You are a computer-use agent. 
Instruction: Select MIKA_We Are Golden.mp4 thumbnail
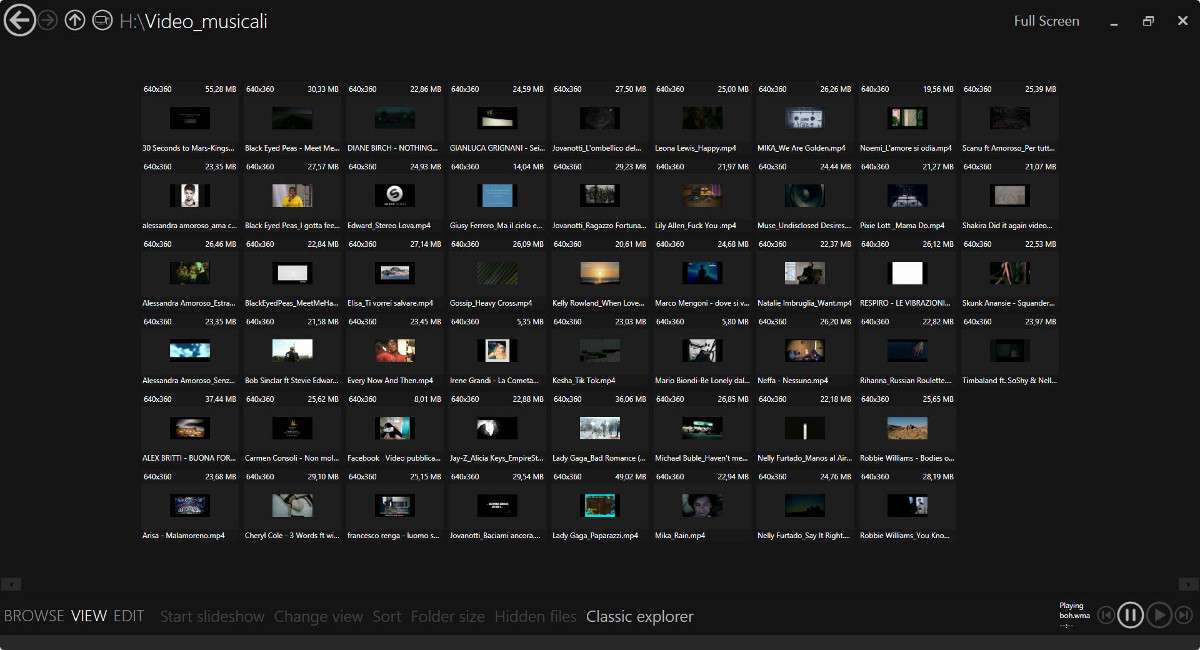[805, 119]
